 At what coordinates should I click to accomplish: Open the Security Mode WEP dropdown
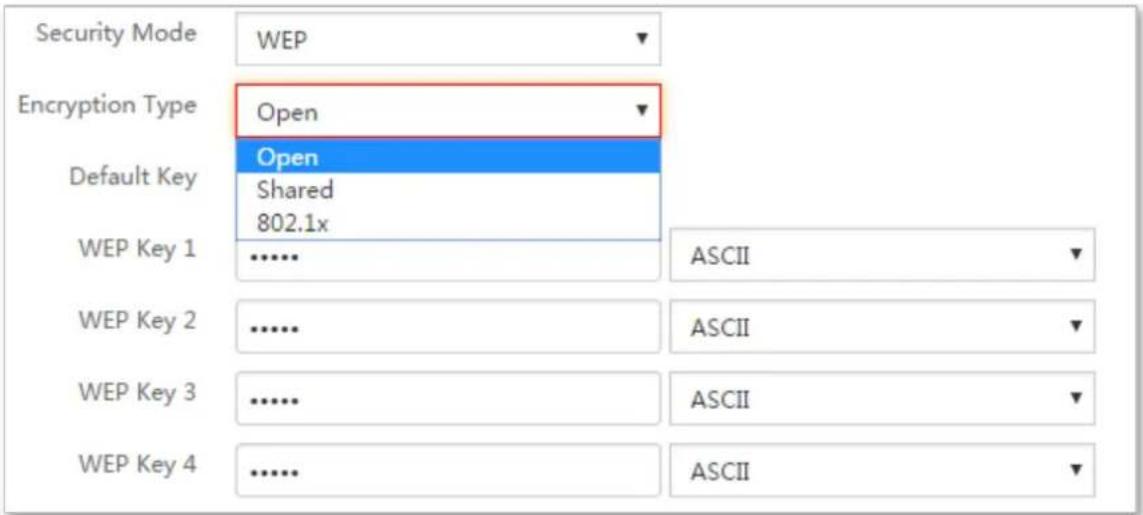448,39
